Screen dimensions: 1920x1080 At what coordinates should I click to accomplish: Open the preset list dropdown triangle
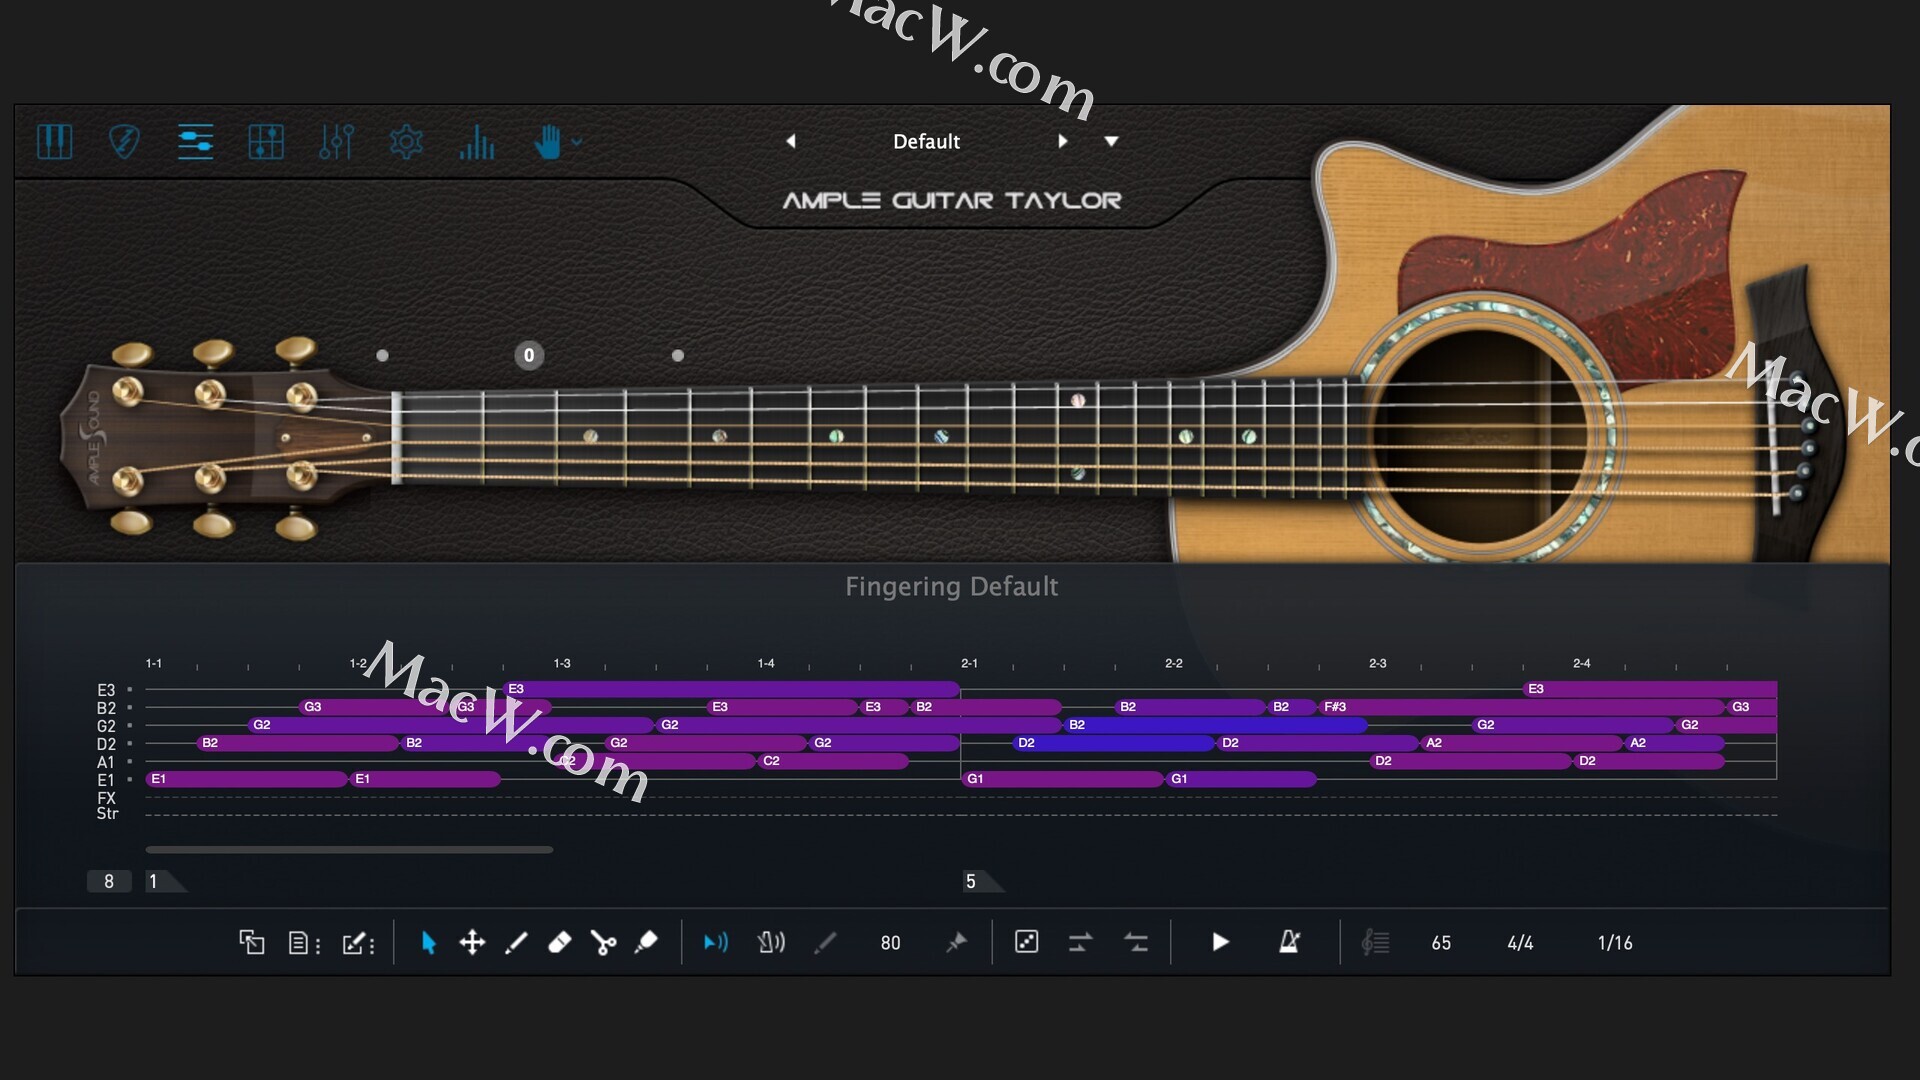pyautogui.click(x=1111, y=142)
